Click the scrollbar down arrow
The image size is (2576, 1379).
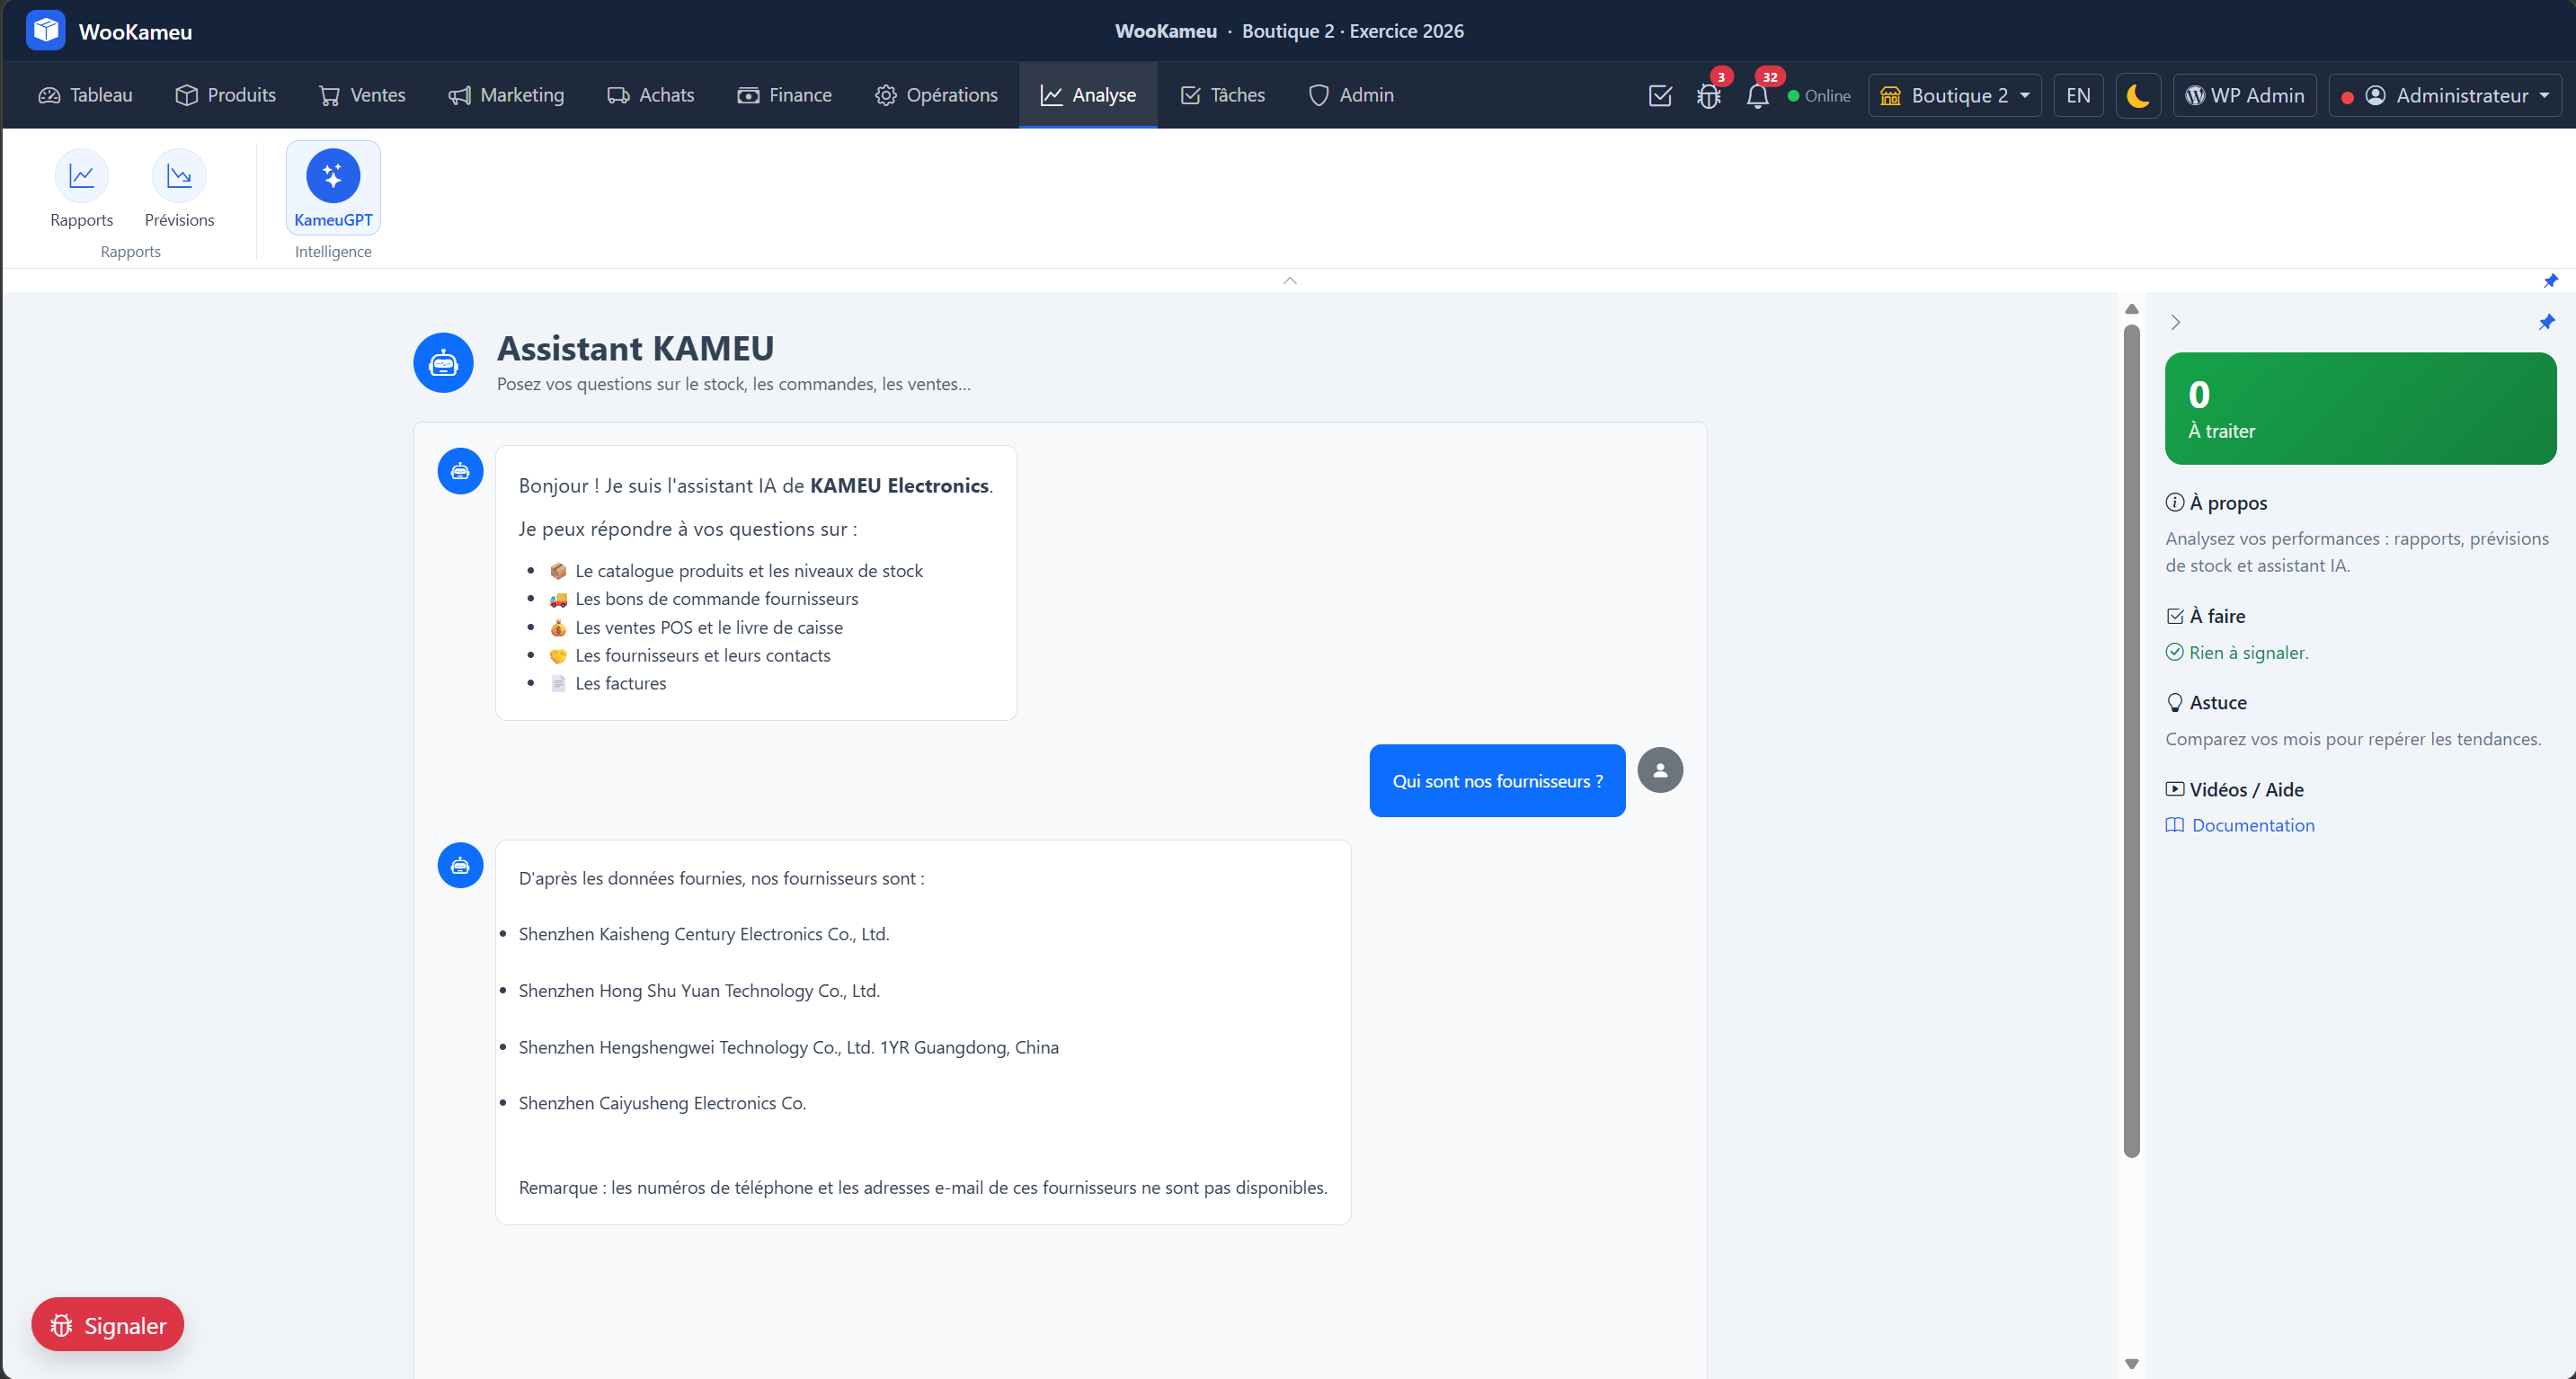2132,1364
